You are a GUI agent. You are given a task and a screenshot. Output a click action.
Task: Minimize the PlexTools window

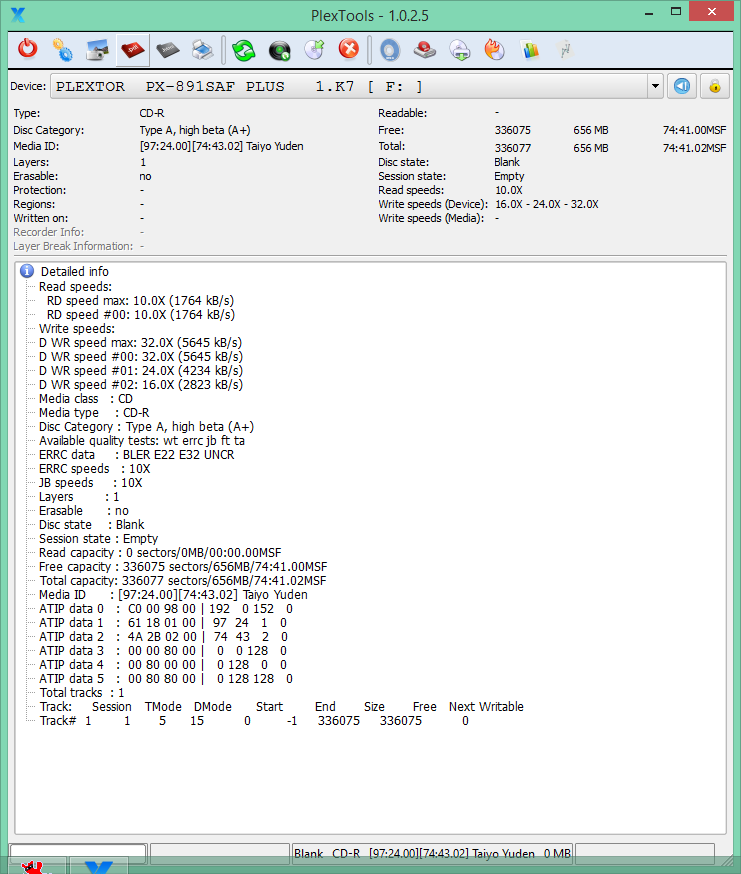[x=648, y=12]
